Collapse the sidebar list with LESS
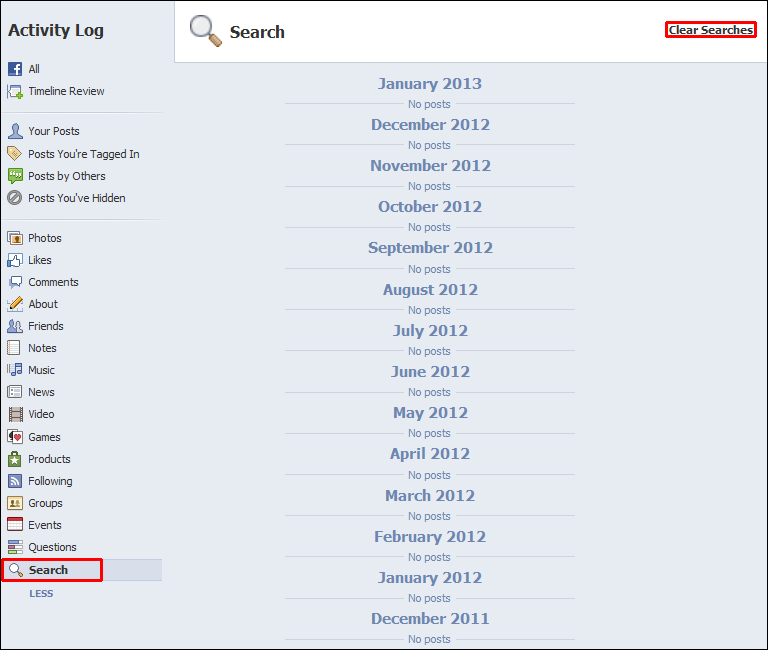Image resolution: width=768 pixels, height=650 pixels. pyautogui.click(x=41, y=594)
